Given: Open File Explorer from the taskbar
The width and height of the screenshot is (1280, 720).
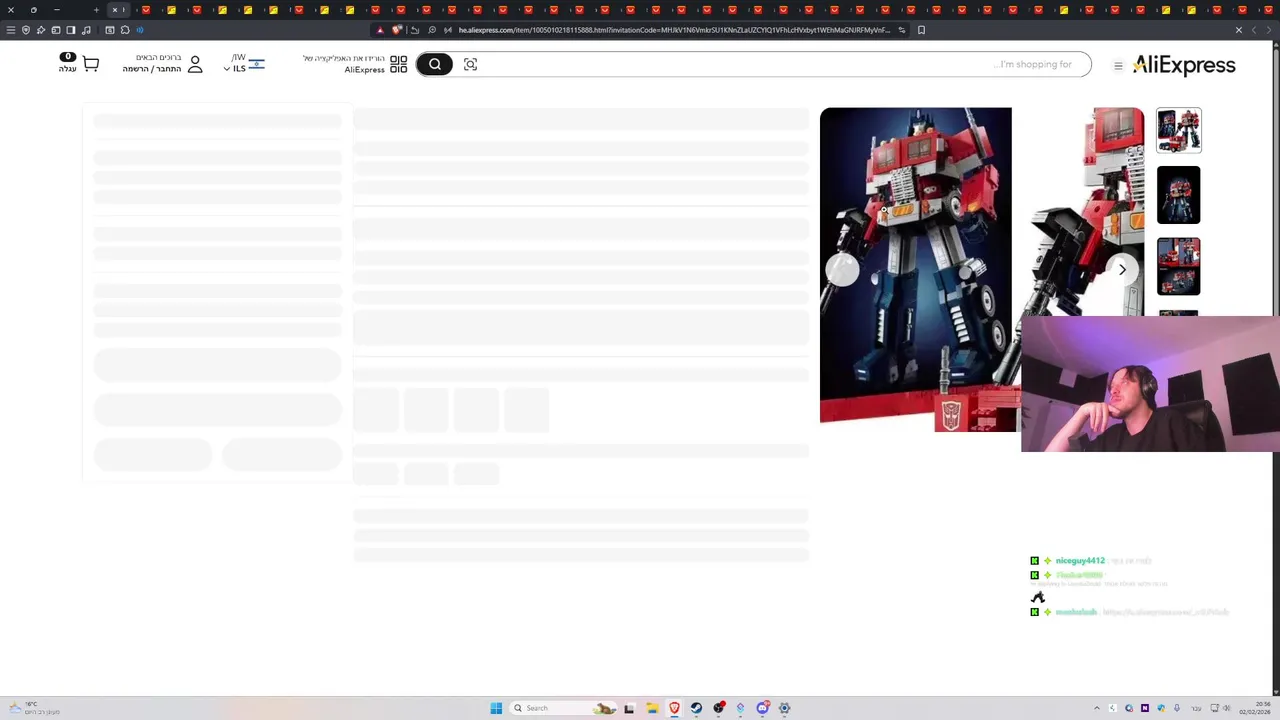Looking at the screenshot, I should [x=652, y=708].
